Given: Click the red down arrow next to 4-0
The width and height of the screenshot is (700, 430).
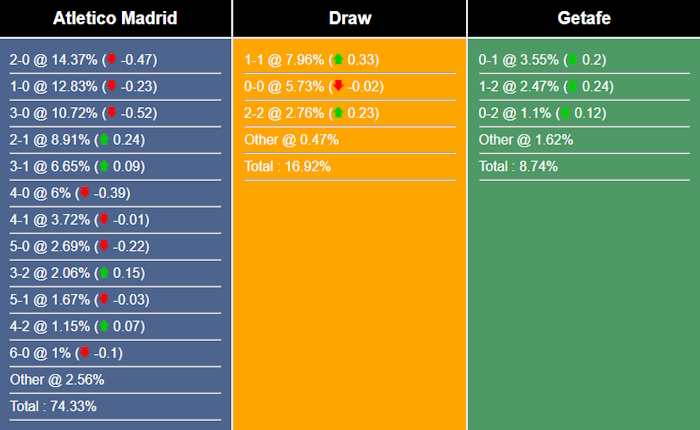Looking at the screenshot, I should tap(85, 193).
